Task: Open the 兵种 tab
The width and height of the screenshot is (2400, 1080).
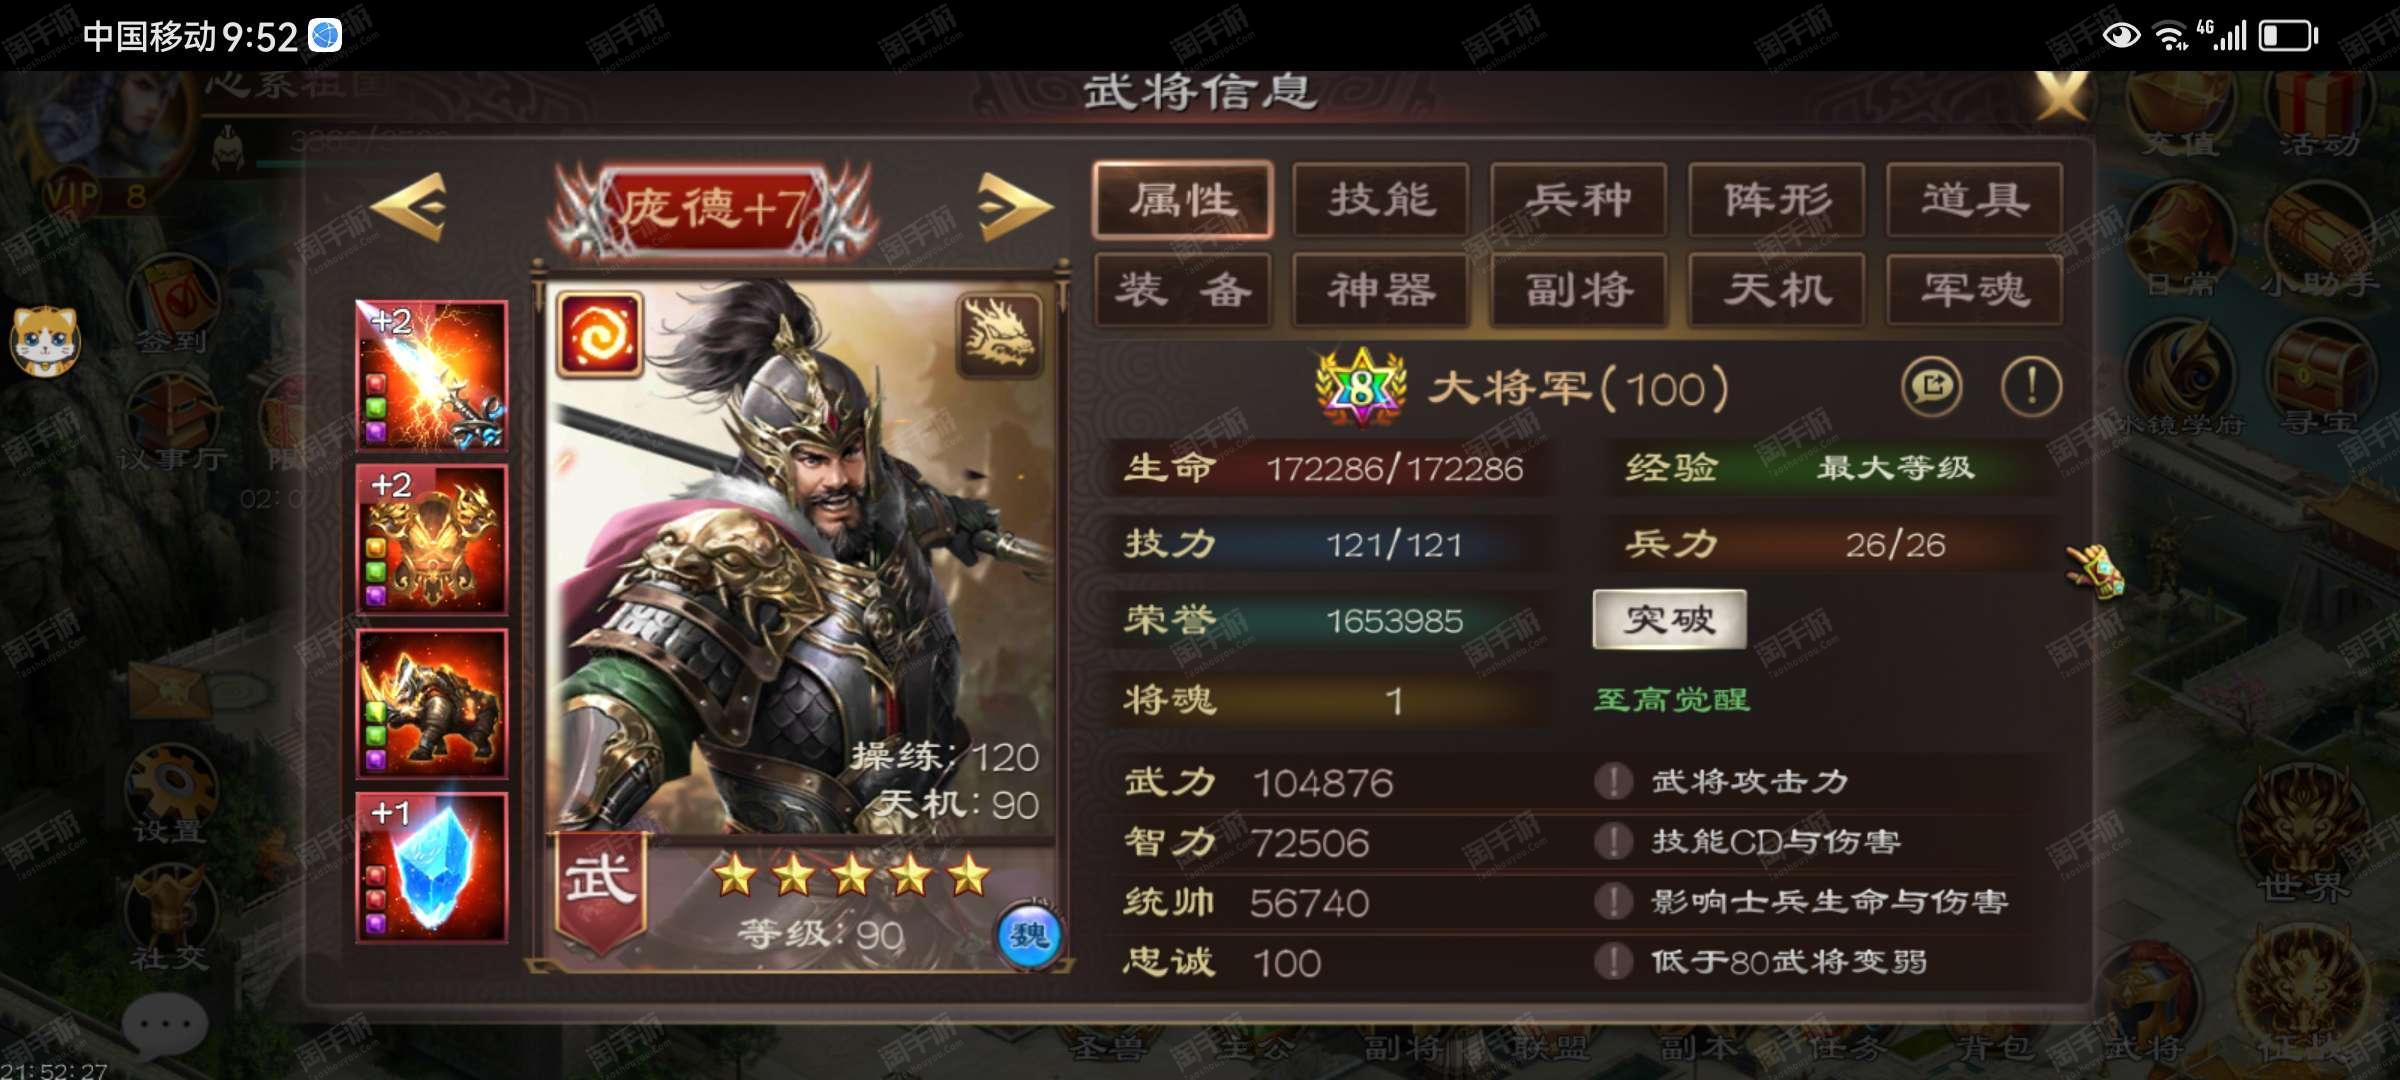Action: tap(1579, 200)
